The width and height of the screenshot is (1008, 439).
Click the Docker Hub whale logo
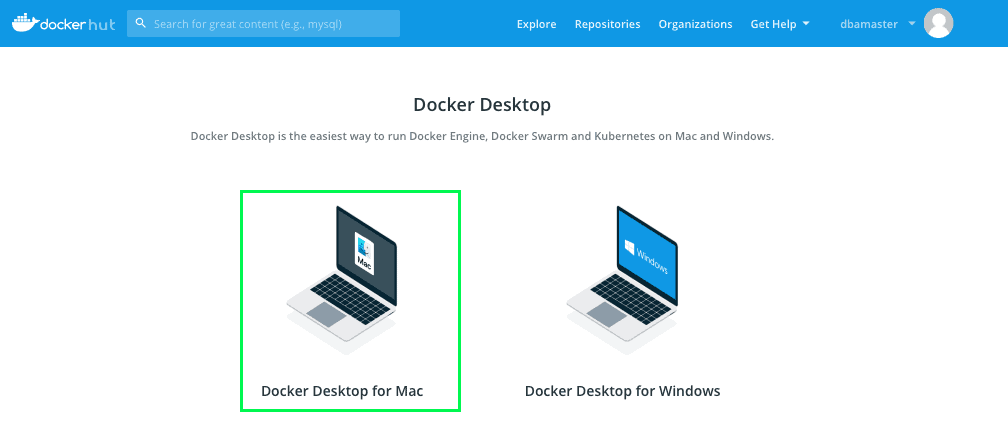pyautogui.click(x=64, y=23)
